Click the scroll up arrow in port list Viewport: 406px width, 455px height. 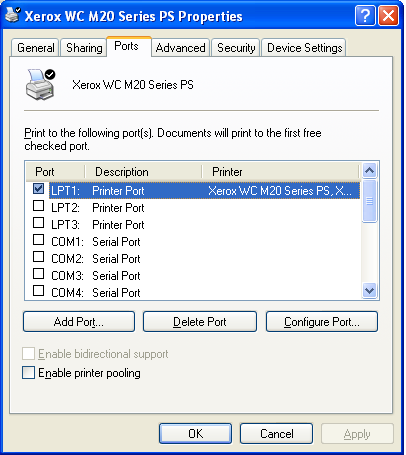click(369, 171)
